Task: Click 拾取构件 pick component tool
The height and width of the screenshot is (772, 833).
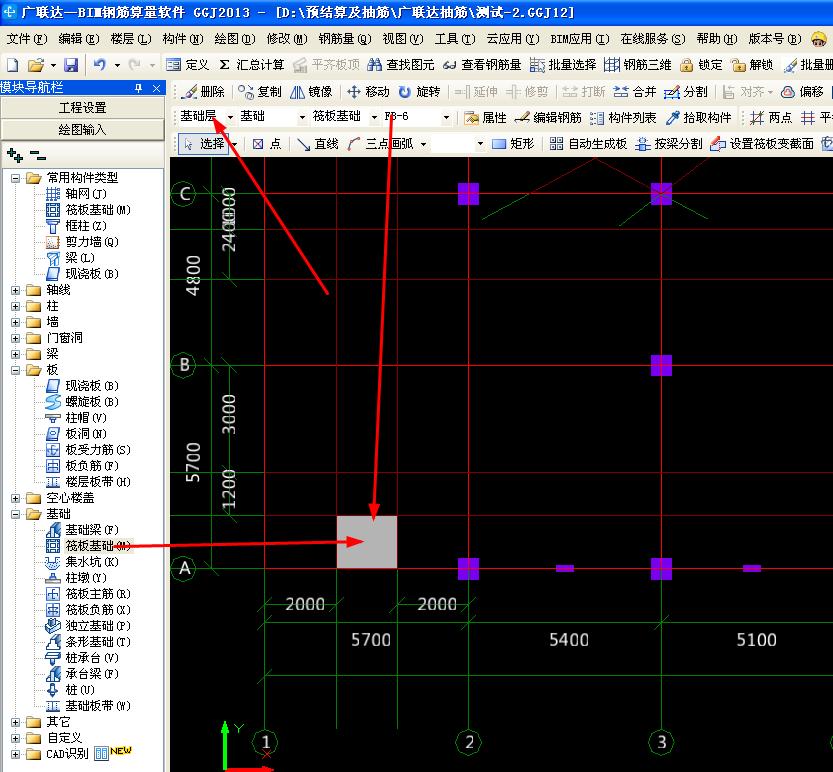Action: (698, 117)
